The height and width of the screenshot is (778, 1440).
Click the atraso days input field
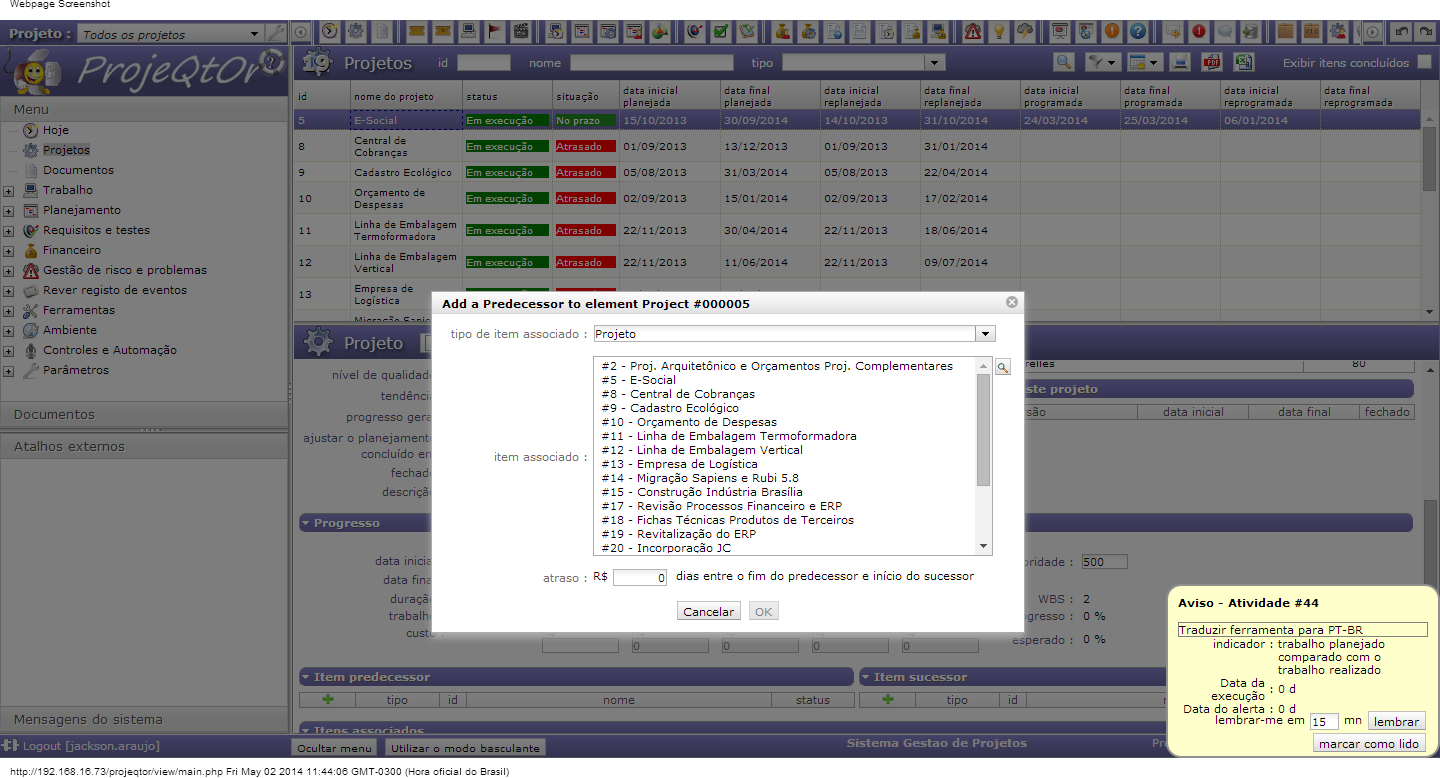tap(640, 578)
